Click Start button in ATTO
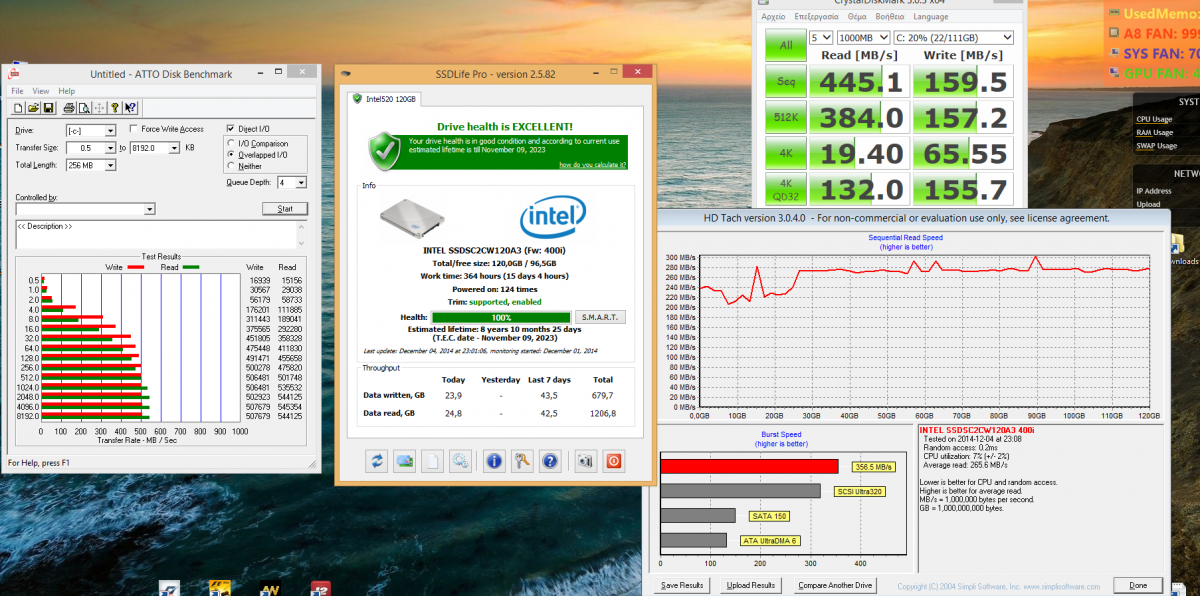 tap(285, 209)
